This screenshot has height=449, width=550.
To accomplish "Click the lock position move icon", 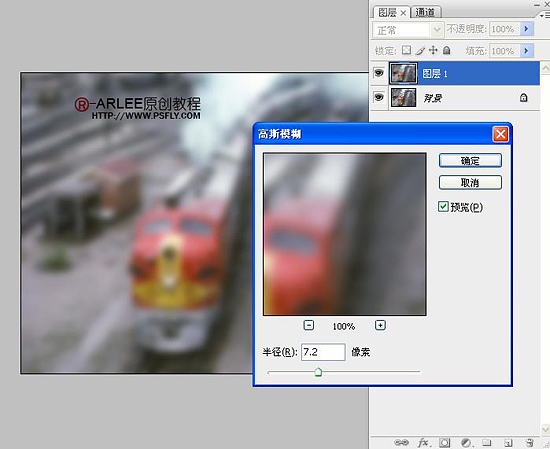I will (433, 50).
